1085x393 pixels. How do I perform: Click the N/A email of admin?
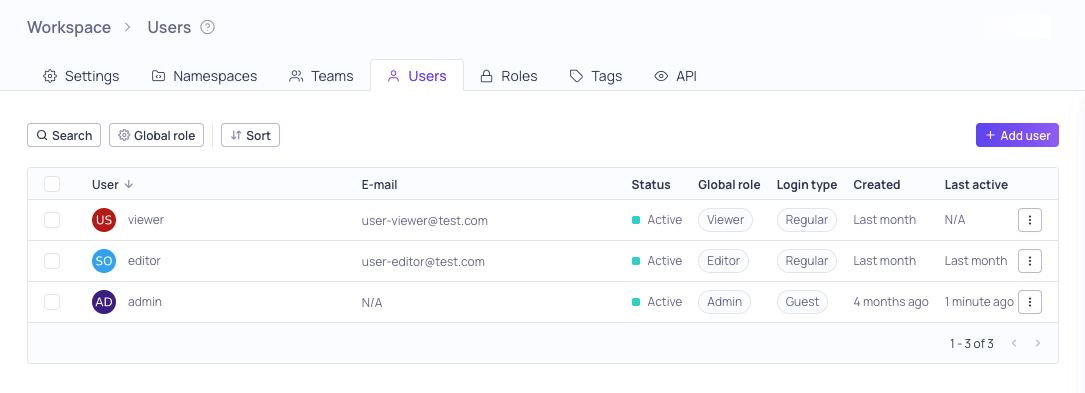(x=372, y=302)
